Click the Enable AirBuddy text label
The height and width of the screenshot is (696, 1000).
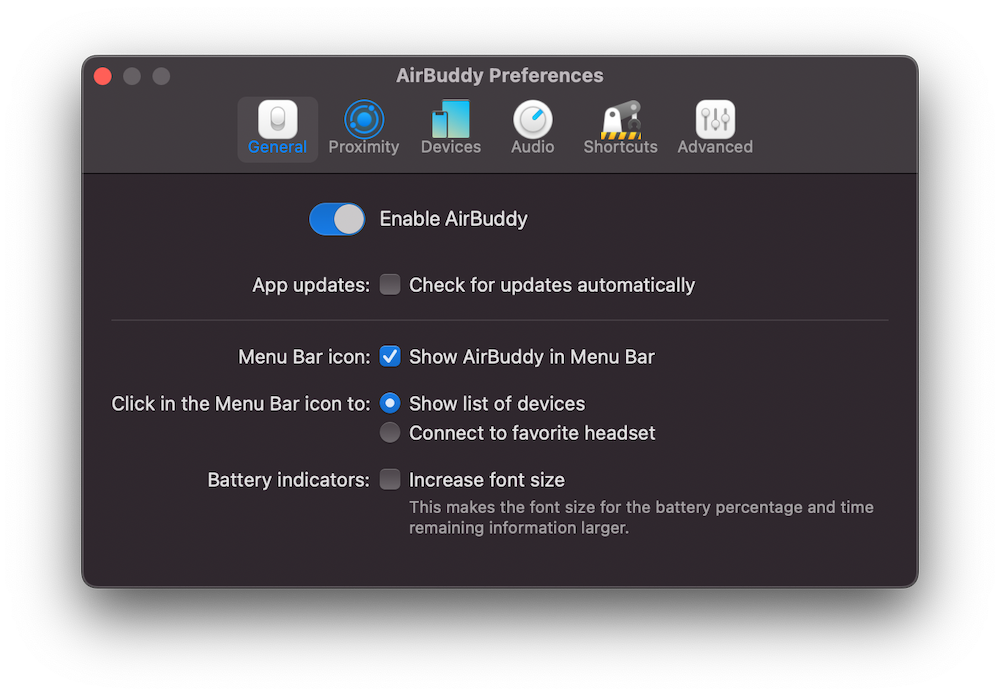coord(453,219)
